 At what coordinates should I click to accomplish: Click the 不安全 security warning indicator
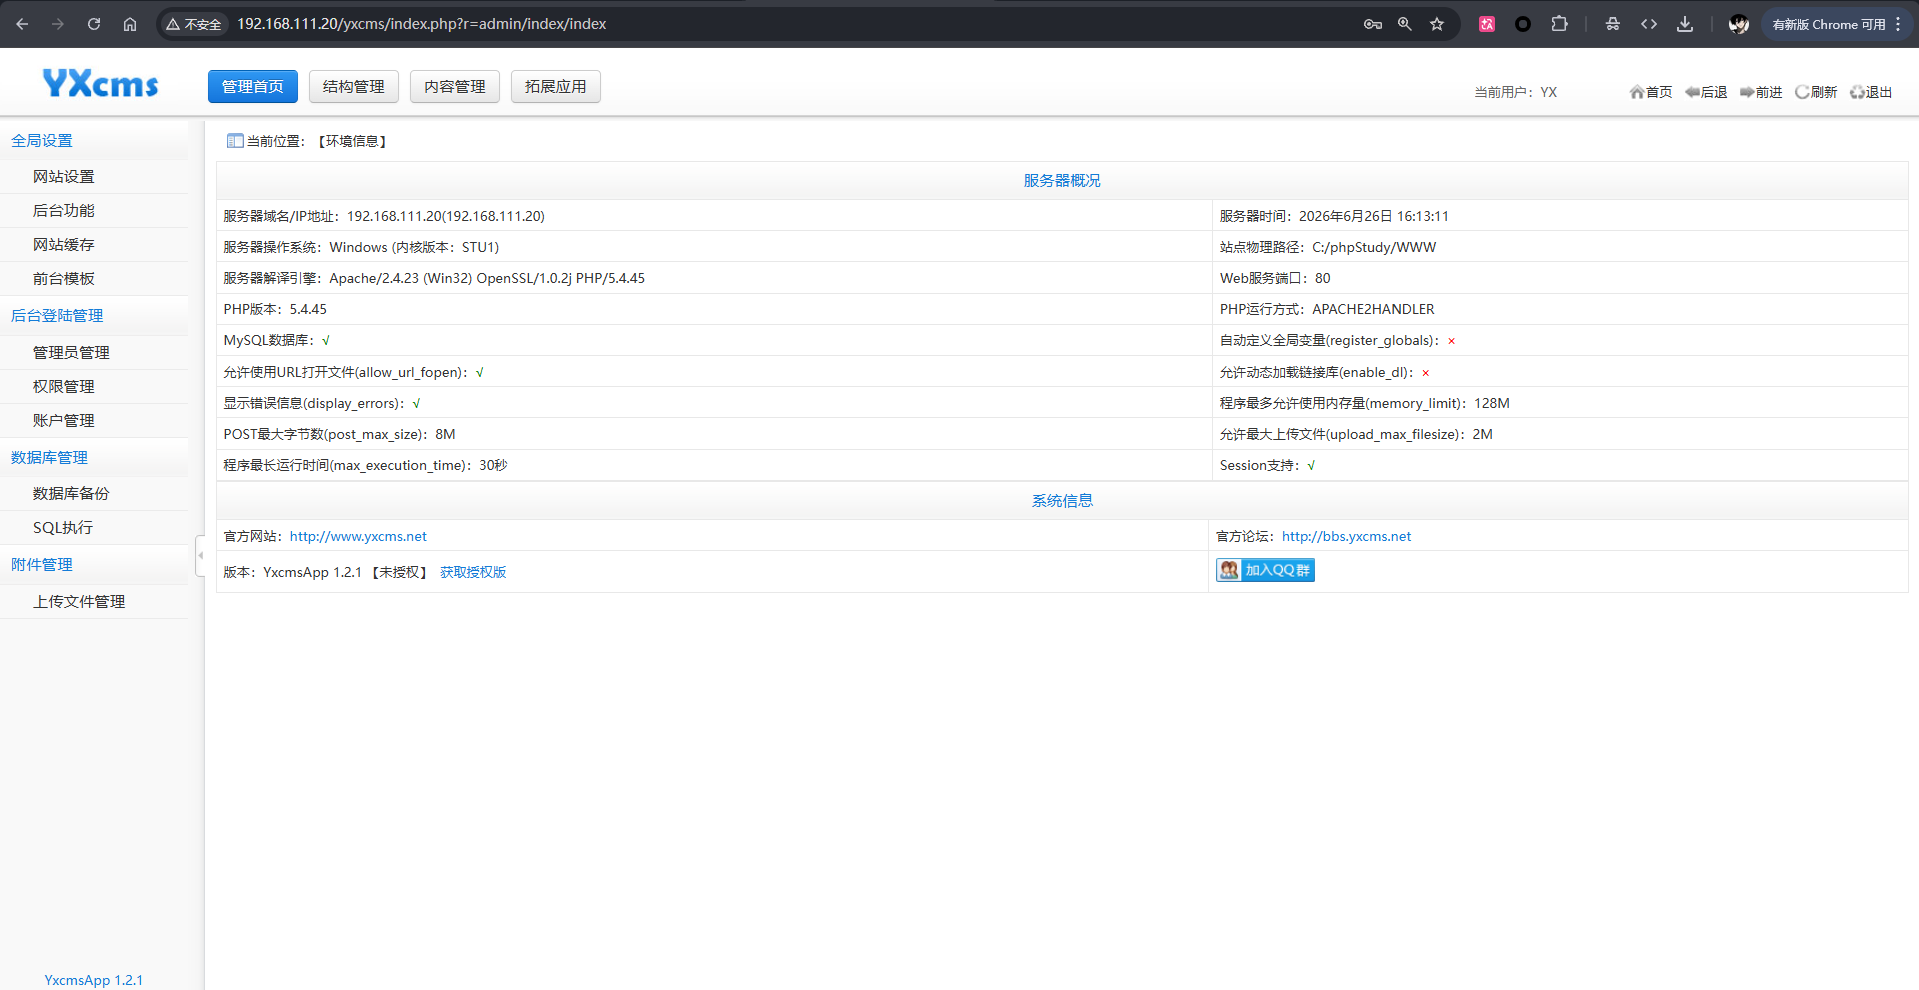click(194, 24)
